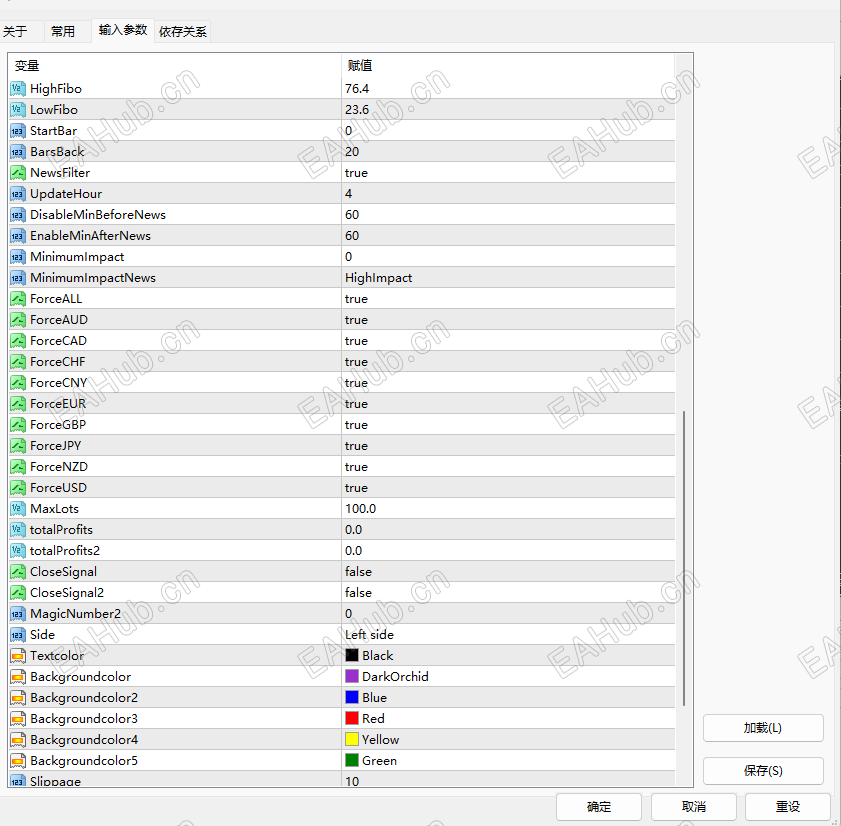Click the ForceALL boolean icon
Viewport: 841px width, 826px height.
coord(18,299)
